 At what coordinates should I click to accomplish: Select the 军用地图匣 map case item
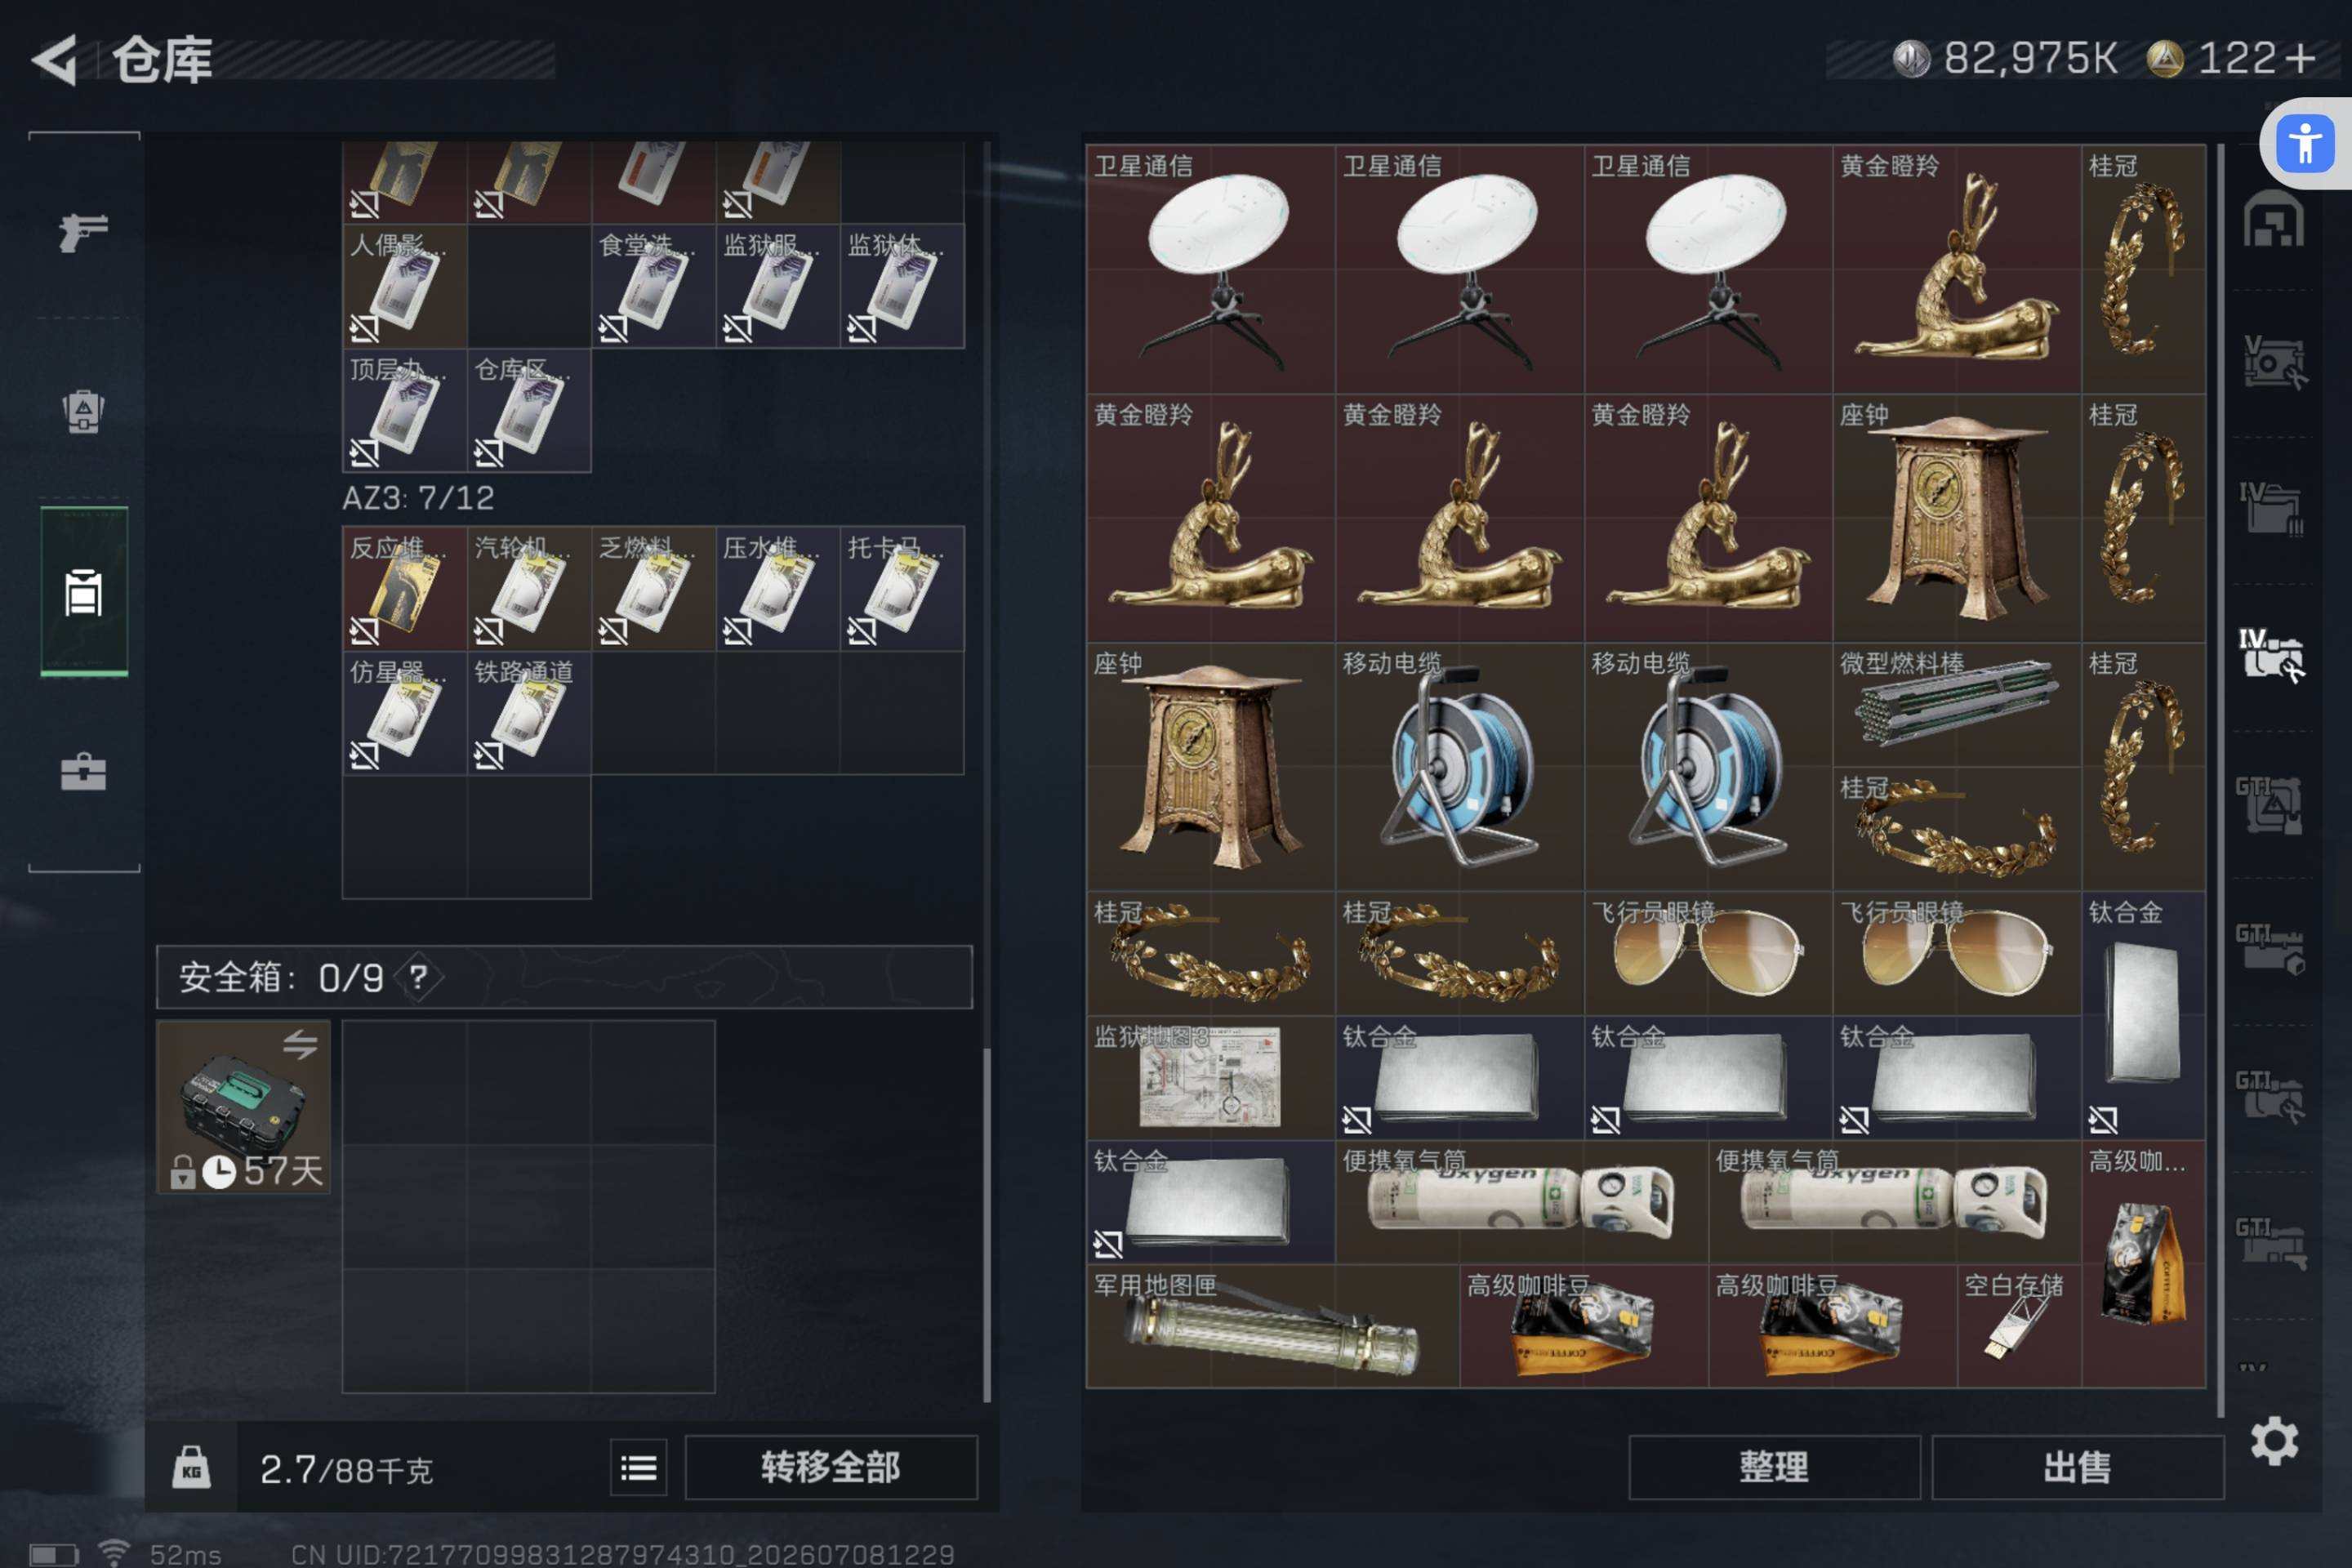(x=1272, y=1326)
